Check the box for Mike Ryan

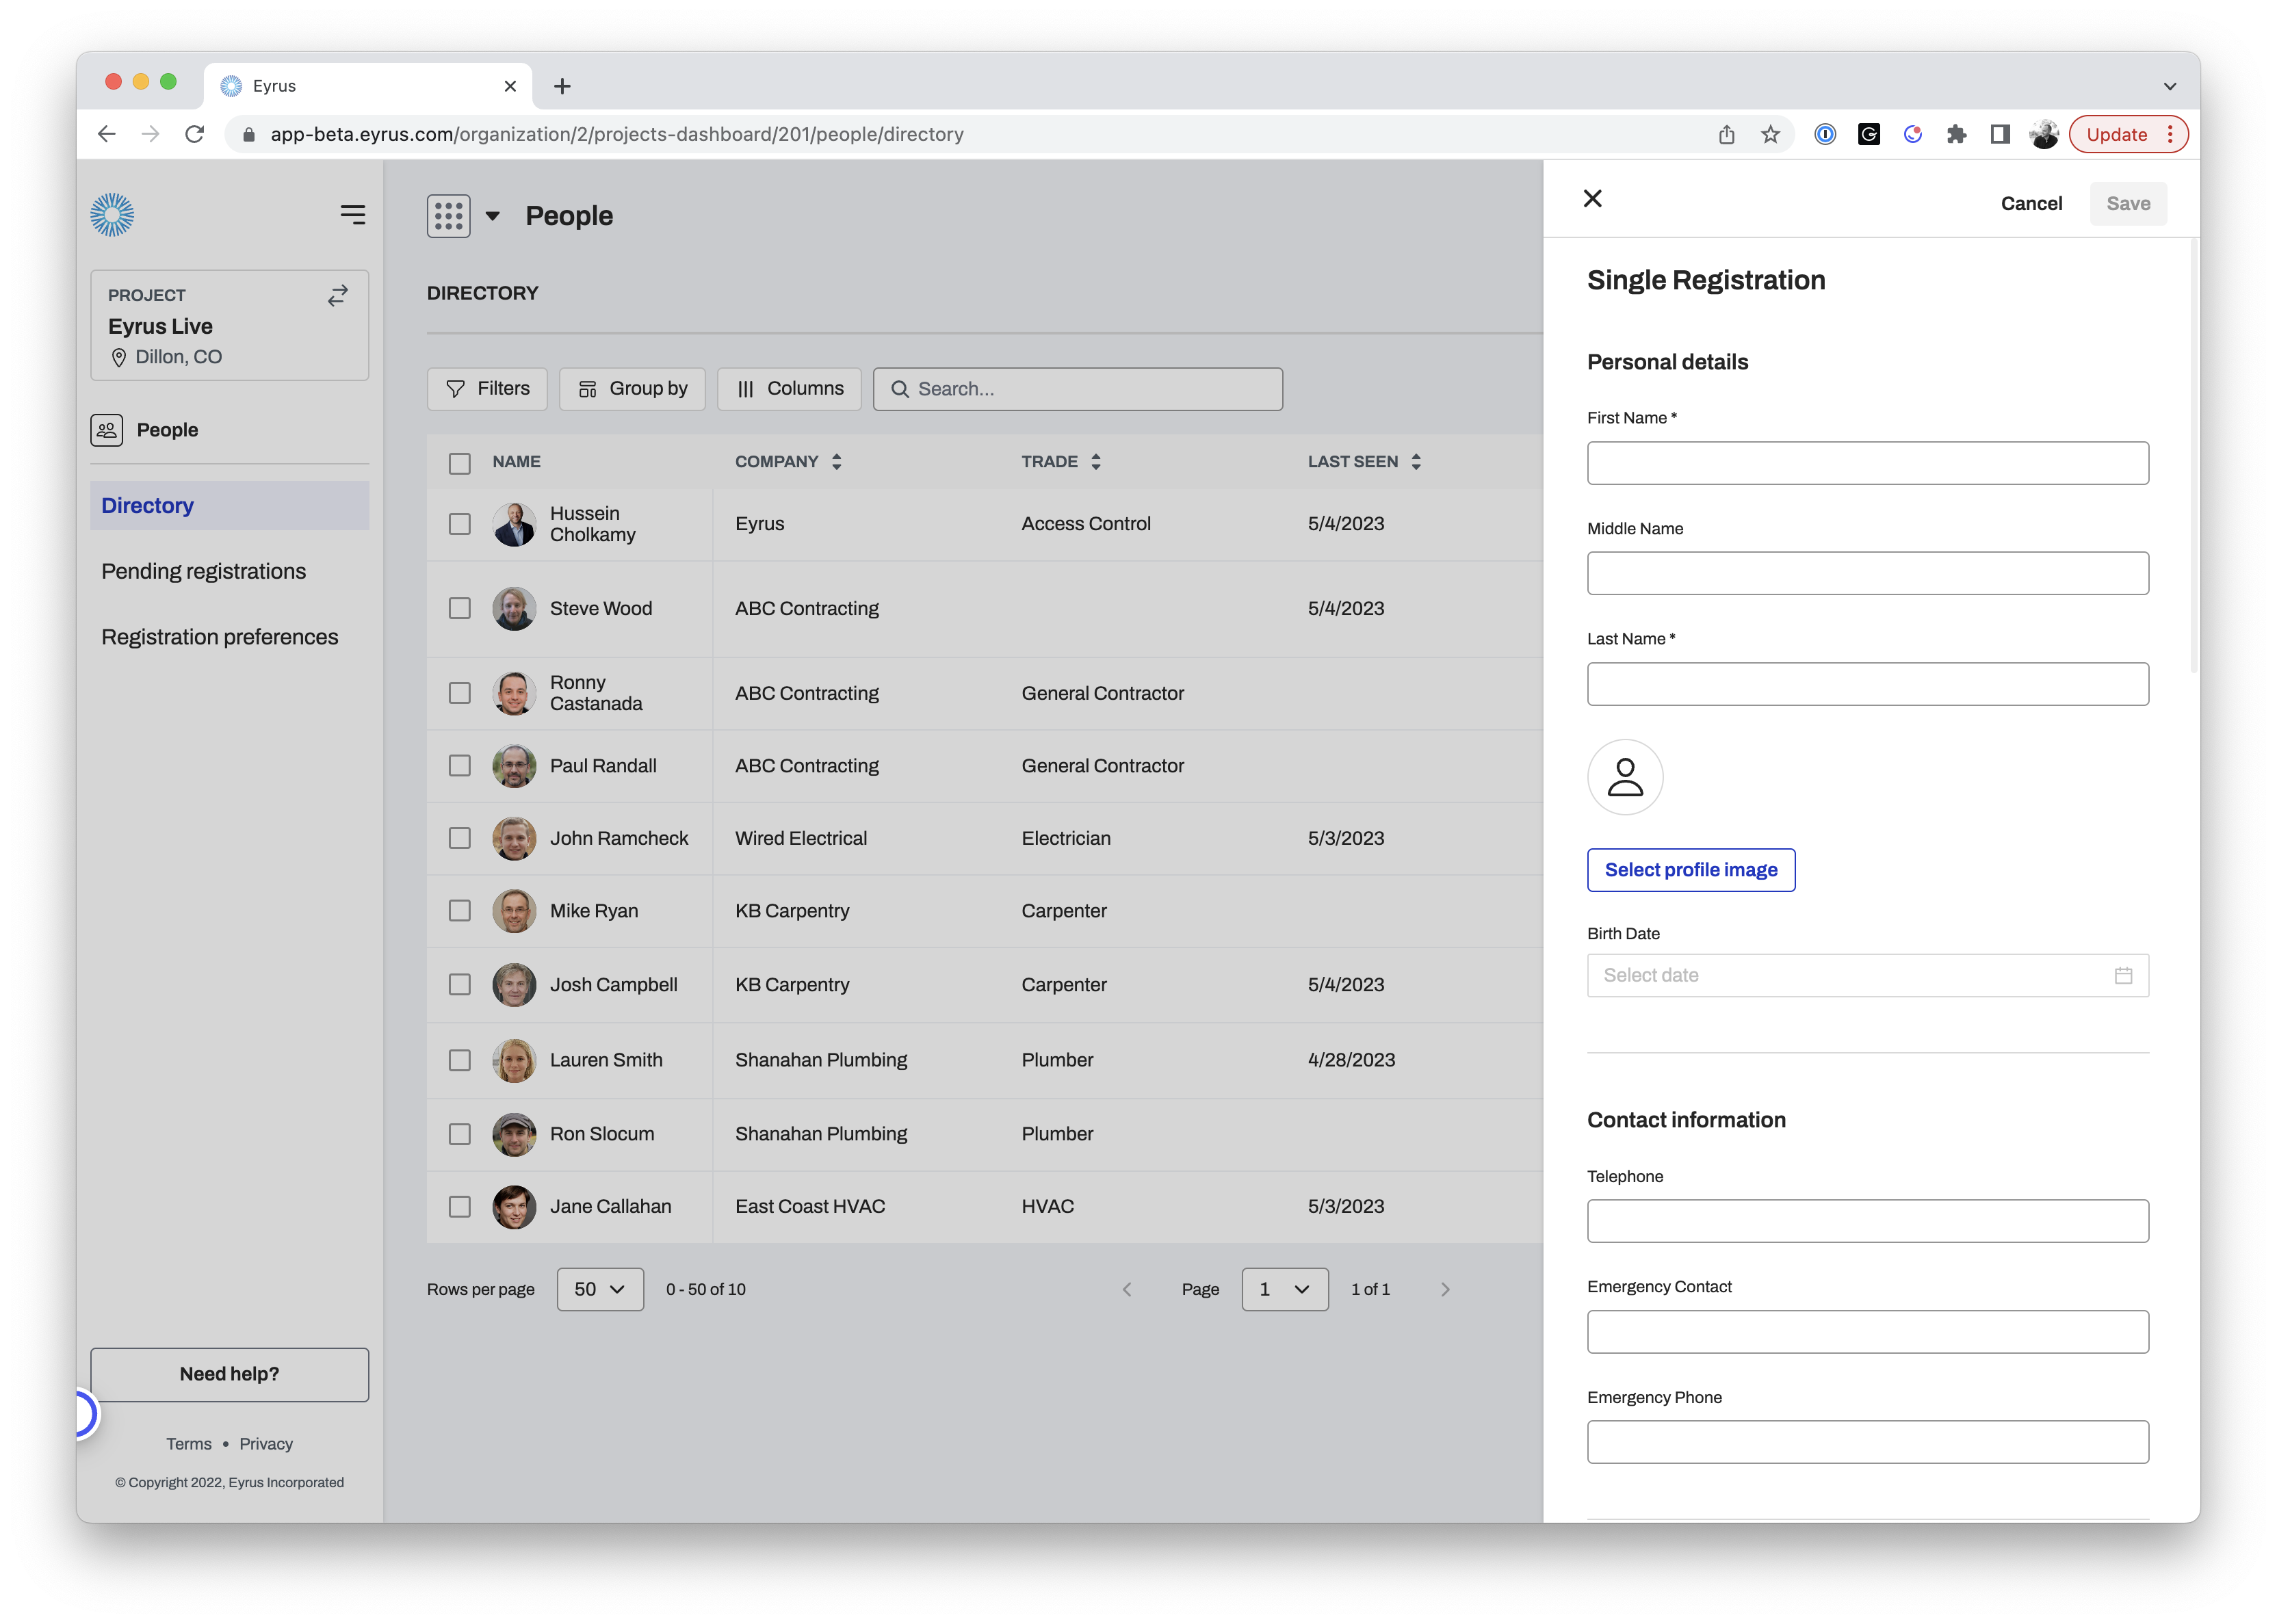point(459,911)
